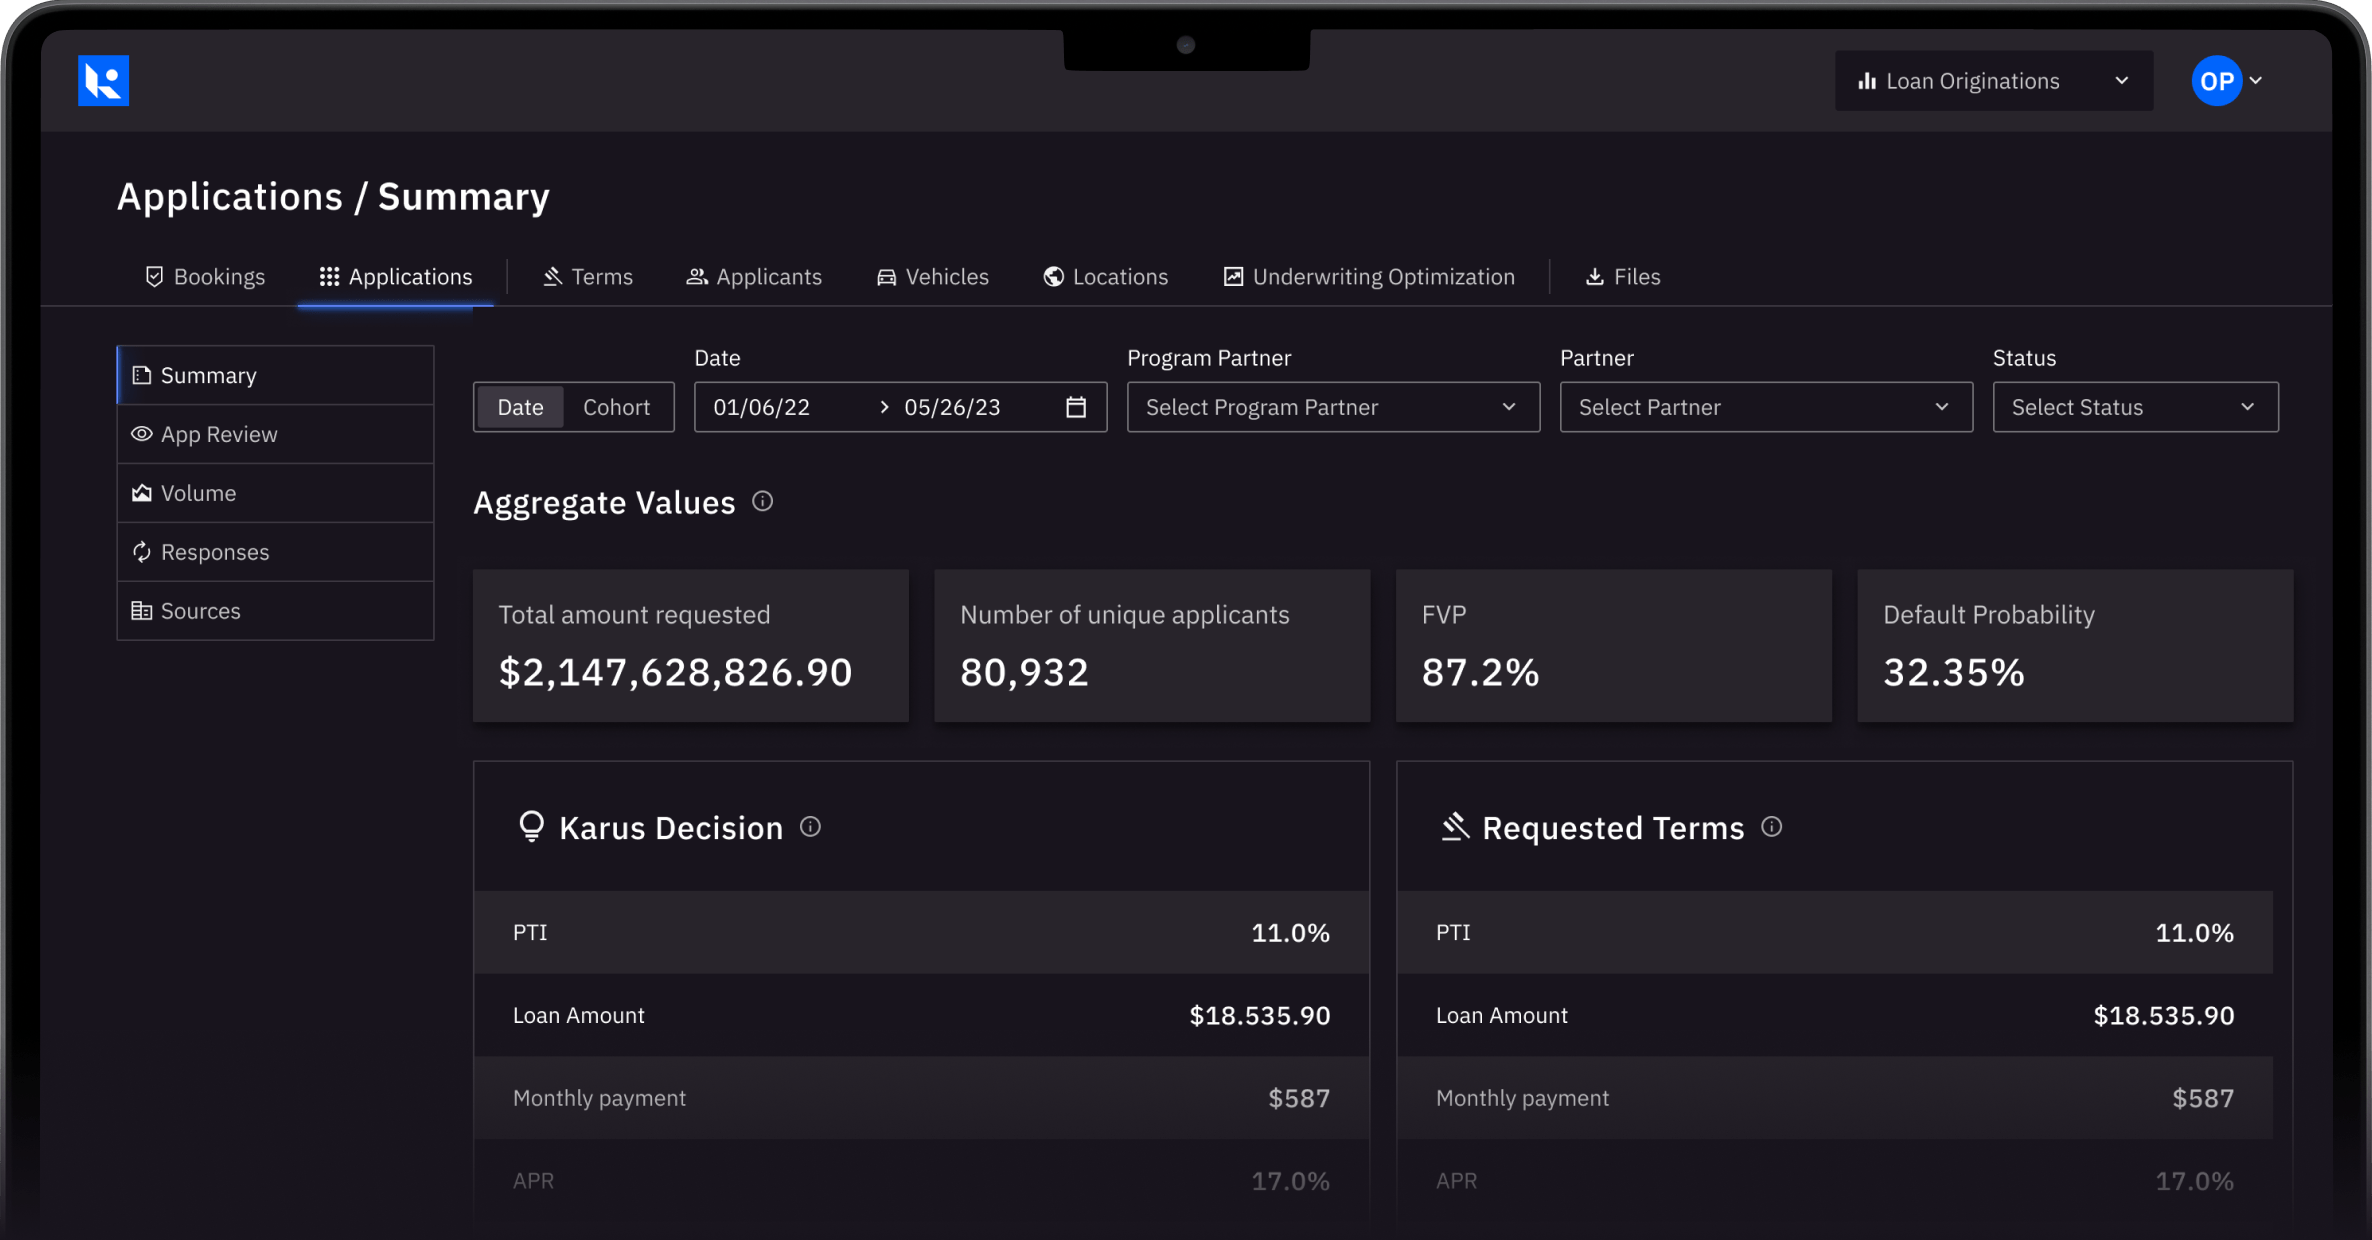Click the info icon beside Requested Terms

pyautogui.click(x=1771, y=827)
